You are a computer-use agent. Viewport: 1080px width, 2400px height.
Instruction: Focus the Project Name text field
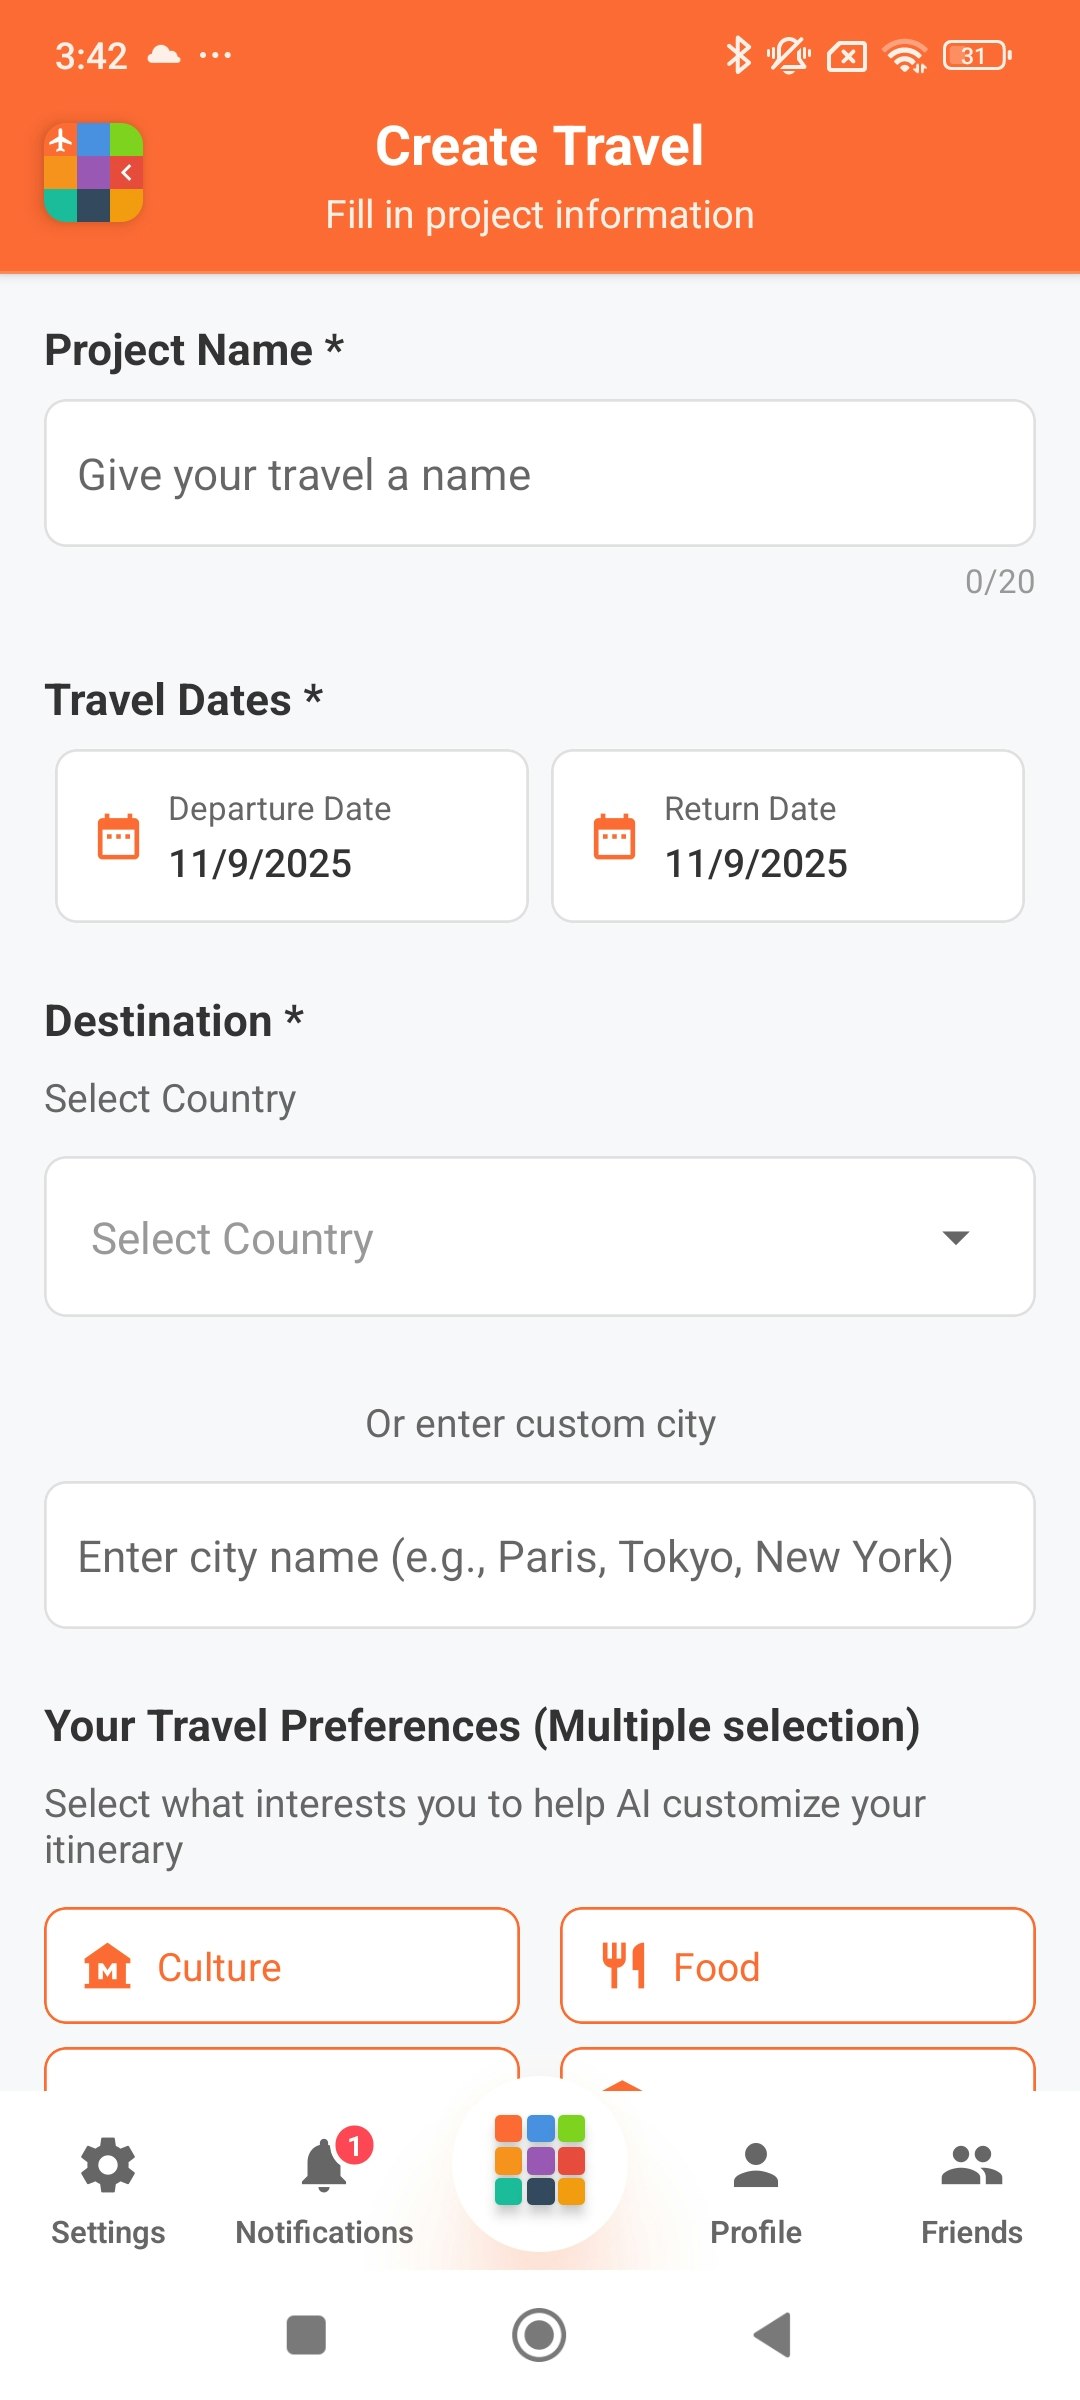coord(540,473)
